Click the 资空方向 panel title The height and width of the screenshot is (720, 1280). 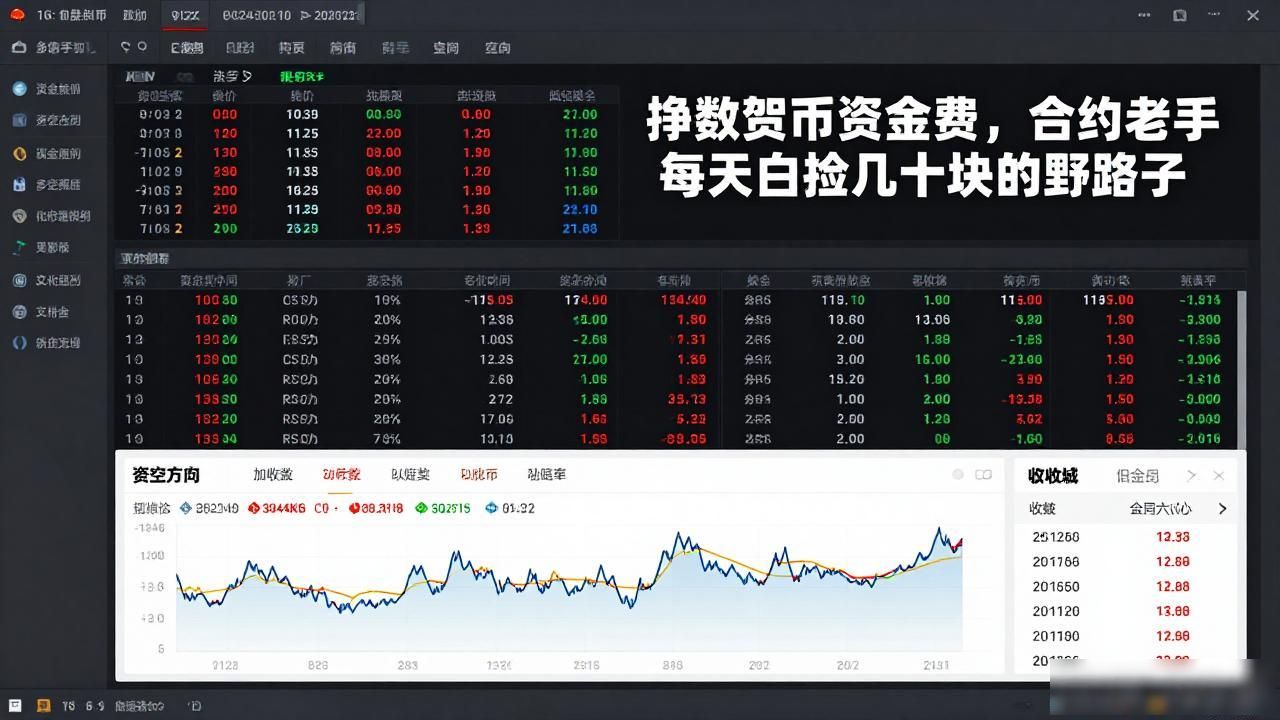click(x=166, y=474)
